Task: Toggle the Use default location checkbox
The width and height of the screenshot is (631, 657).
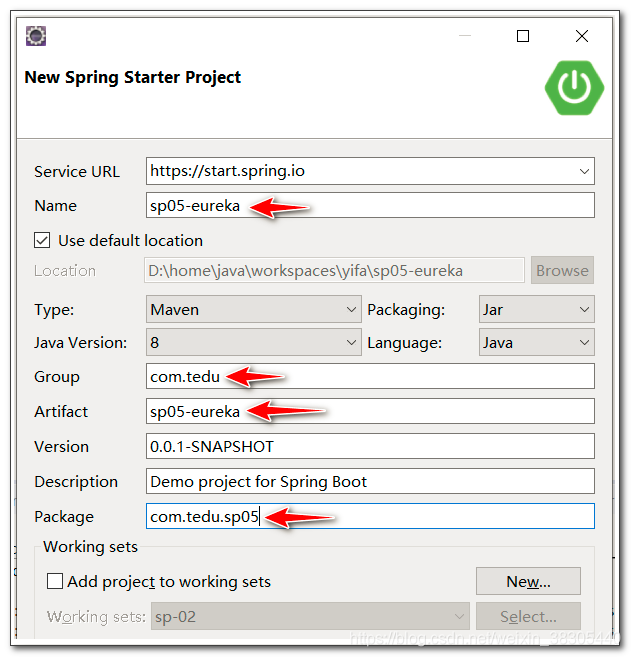Action: 42,241
